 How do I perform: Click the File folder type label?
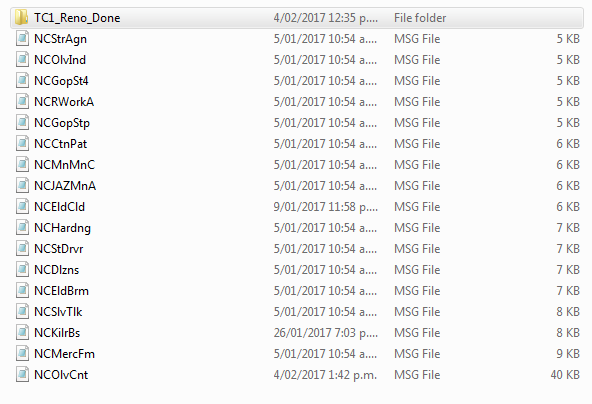(x=420, y=18)
